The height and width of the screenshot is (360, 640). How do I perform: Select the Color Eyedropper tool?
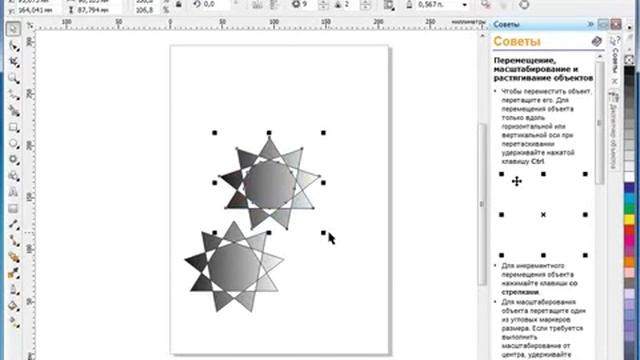tap(13, 273)
